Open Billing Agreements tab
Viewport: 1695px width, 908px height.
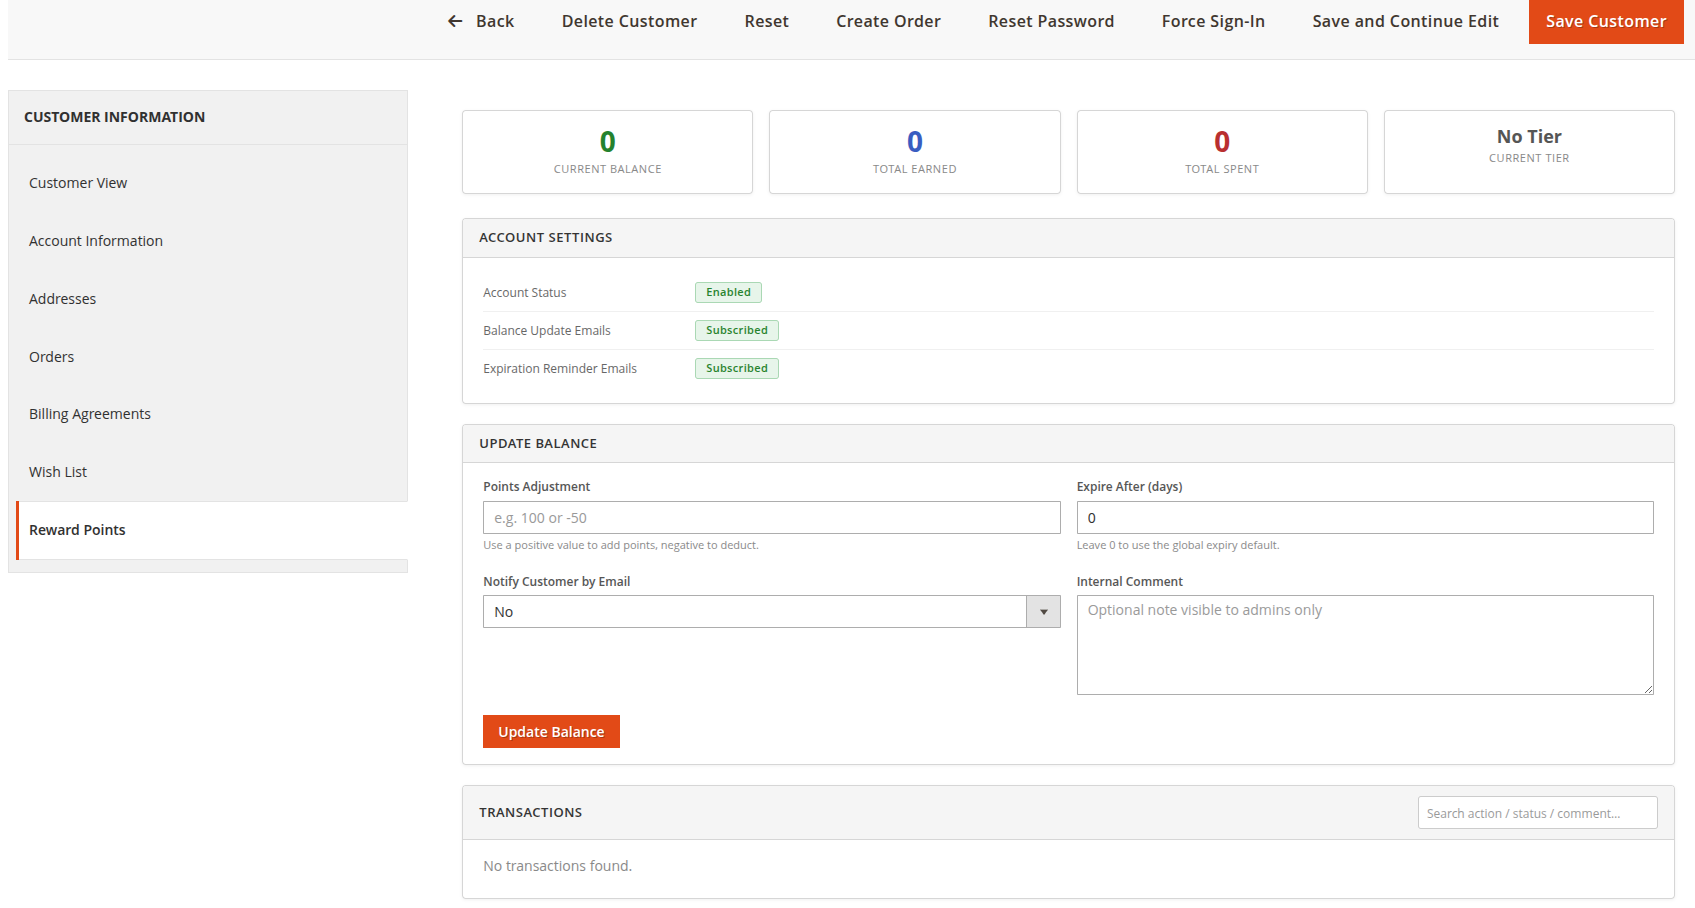208,414
